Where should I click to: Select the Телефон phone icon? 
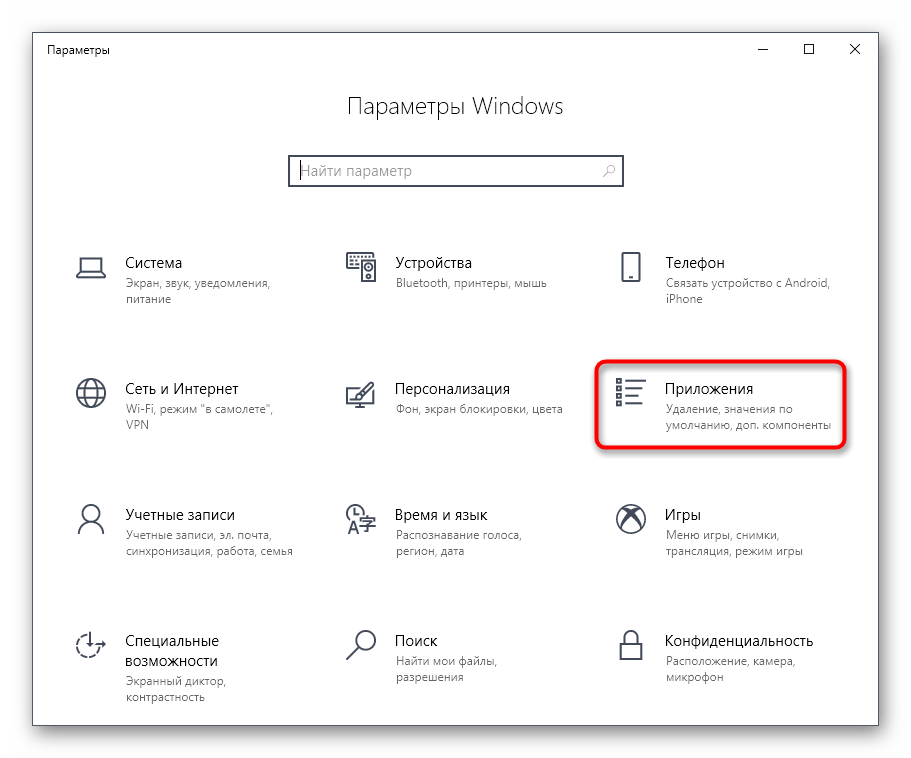click(631, 267)
